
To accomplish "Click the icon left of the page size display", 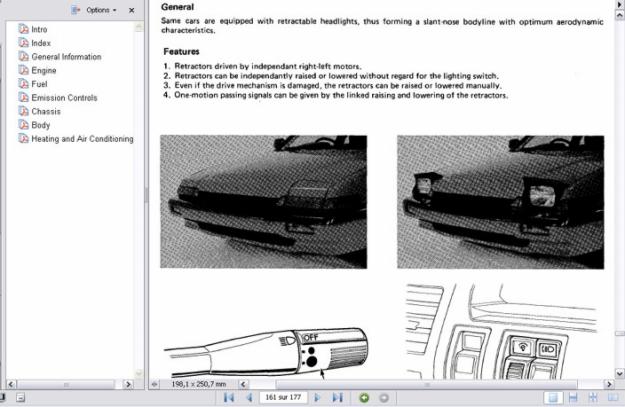I will pyautogui.click(x=154, y=384).
